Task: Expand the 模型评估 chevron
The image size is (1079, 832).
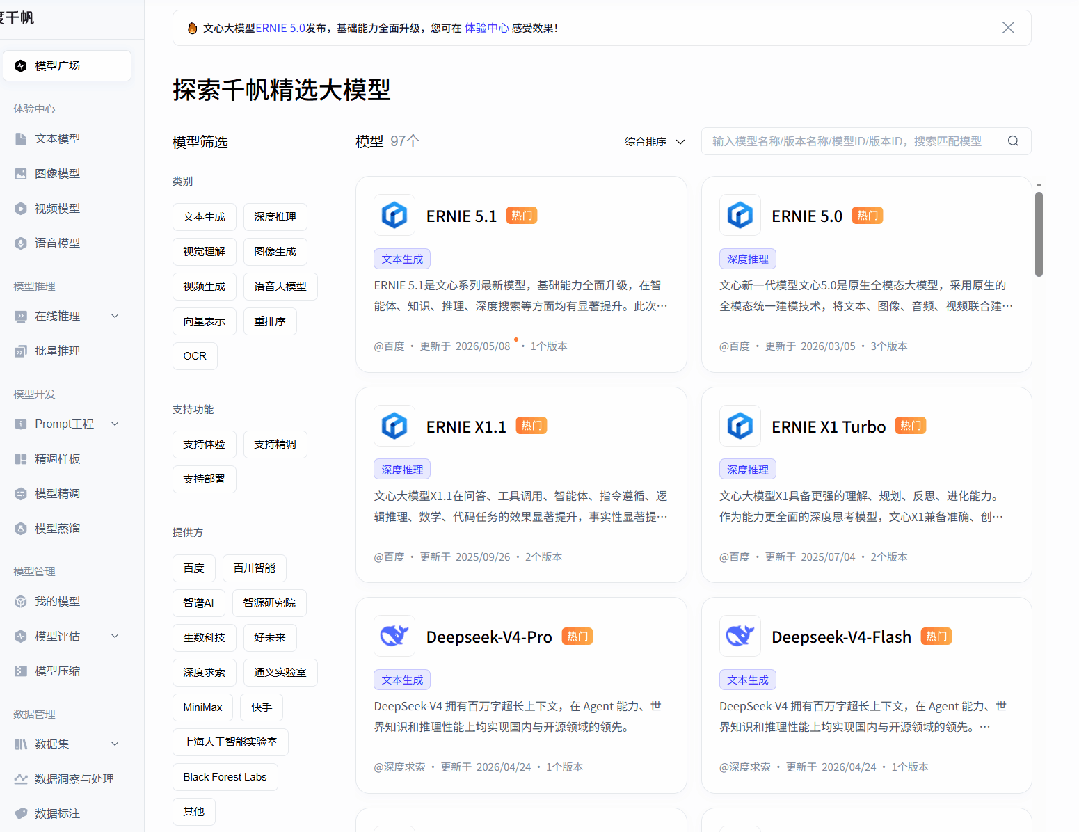Action: pyautogui.click(x=115, y=636)
